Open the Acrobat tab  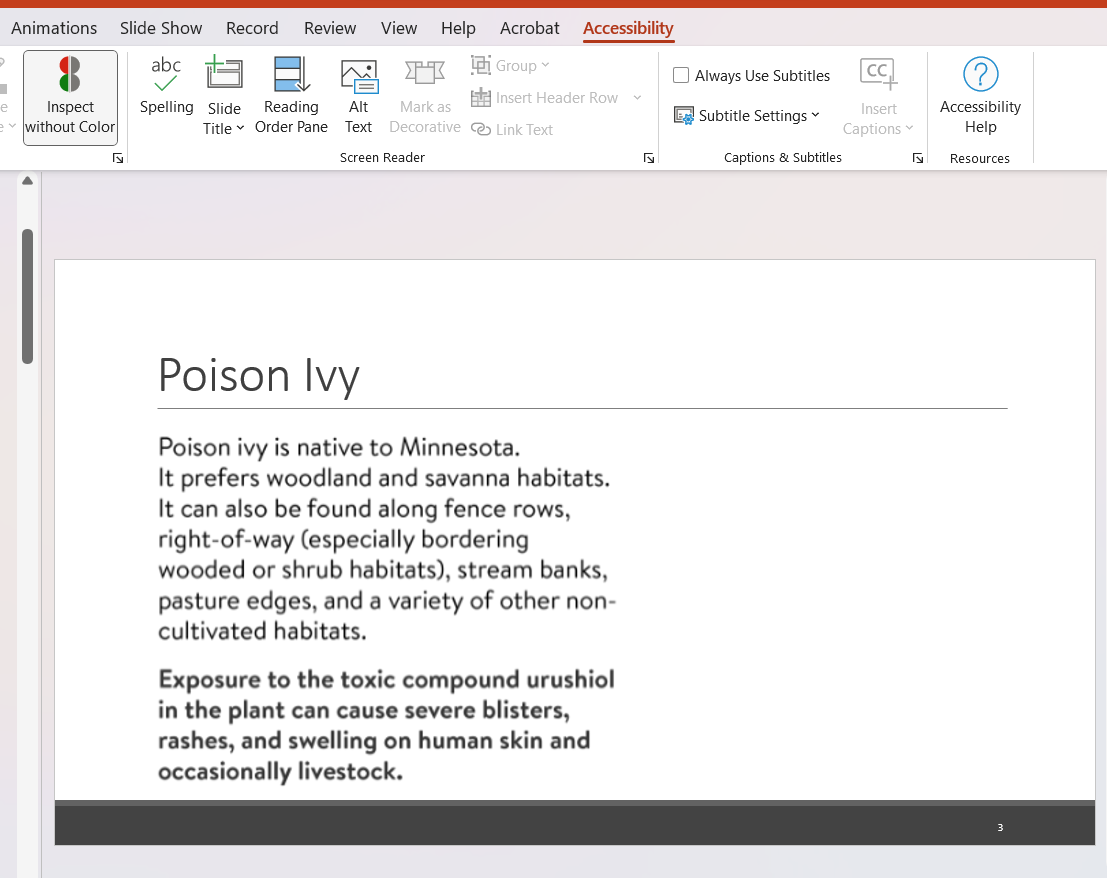529,28
